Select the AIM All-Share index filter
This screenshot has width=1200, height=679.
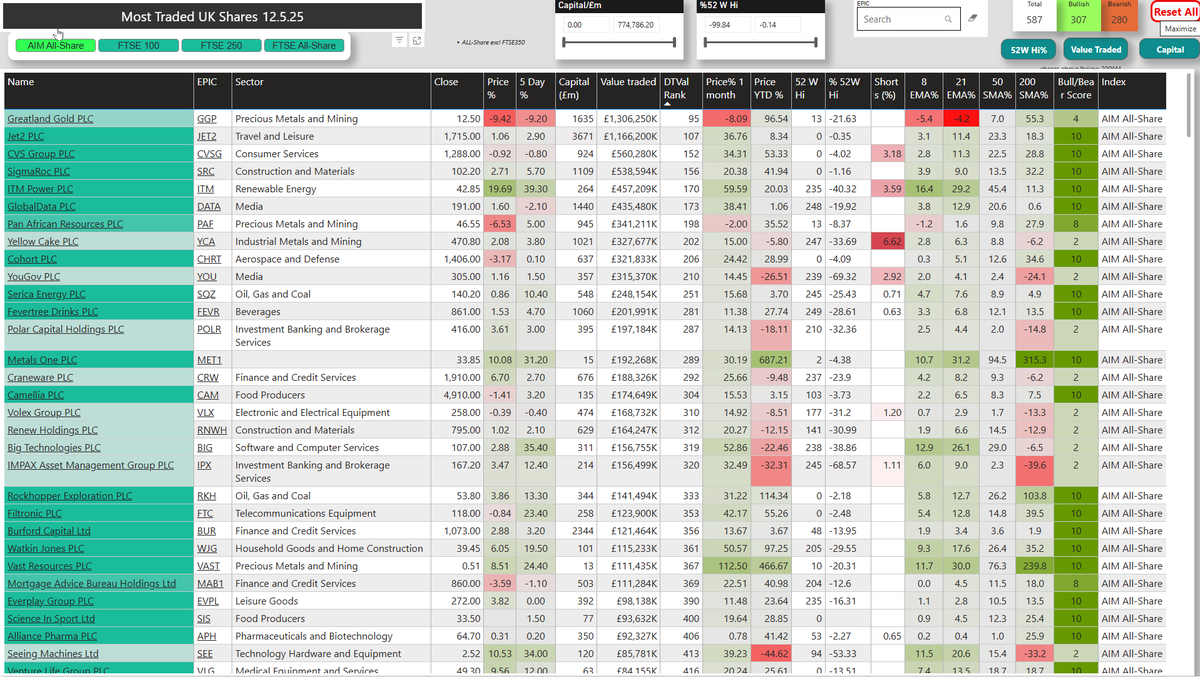pyautogui.click(x=56, y=45)
